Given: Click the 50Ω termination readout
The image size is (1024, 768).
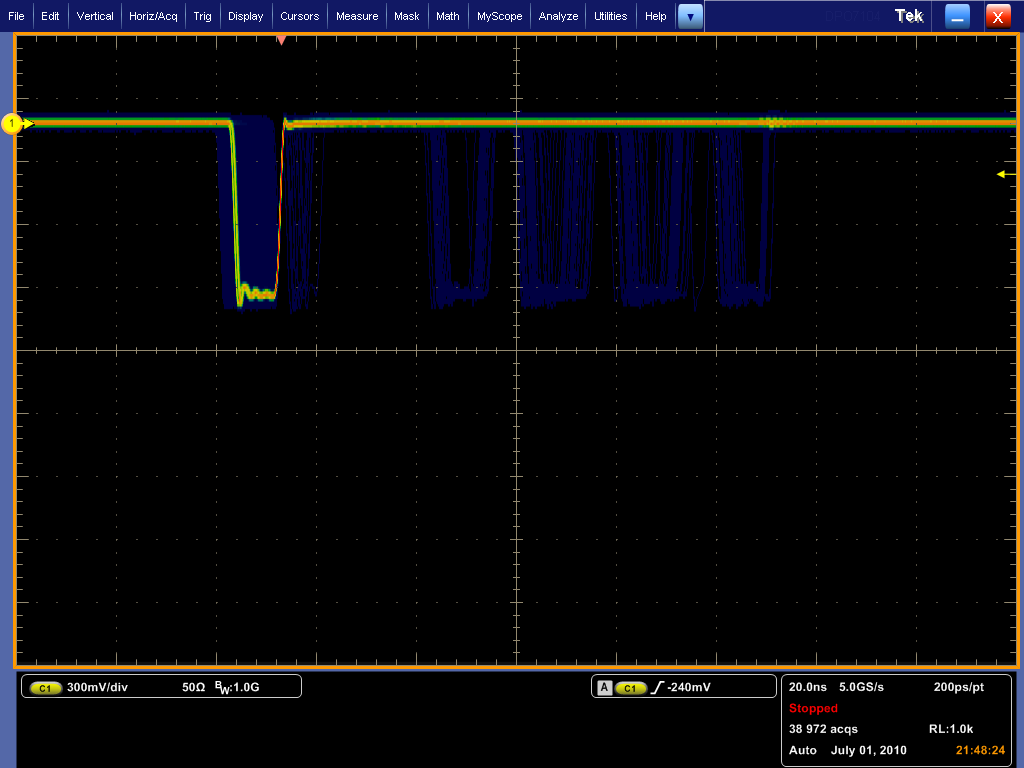Looking at the screenshot, I should pyautogui.click(x=193, y=687).
